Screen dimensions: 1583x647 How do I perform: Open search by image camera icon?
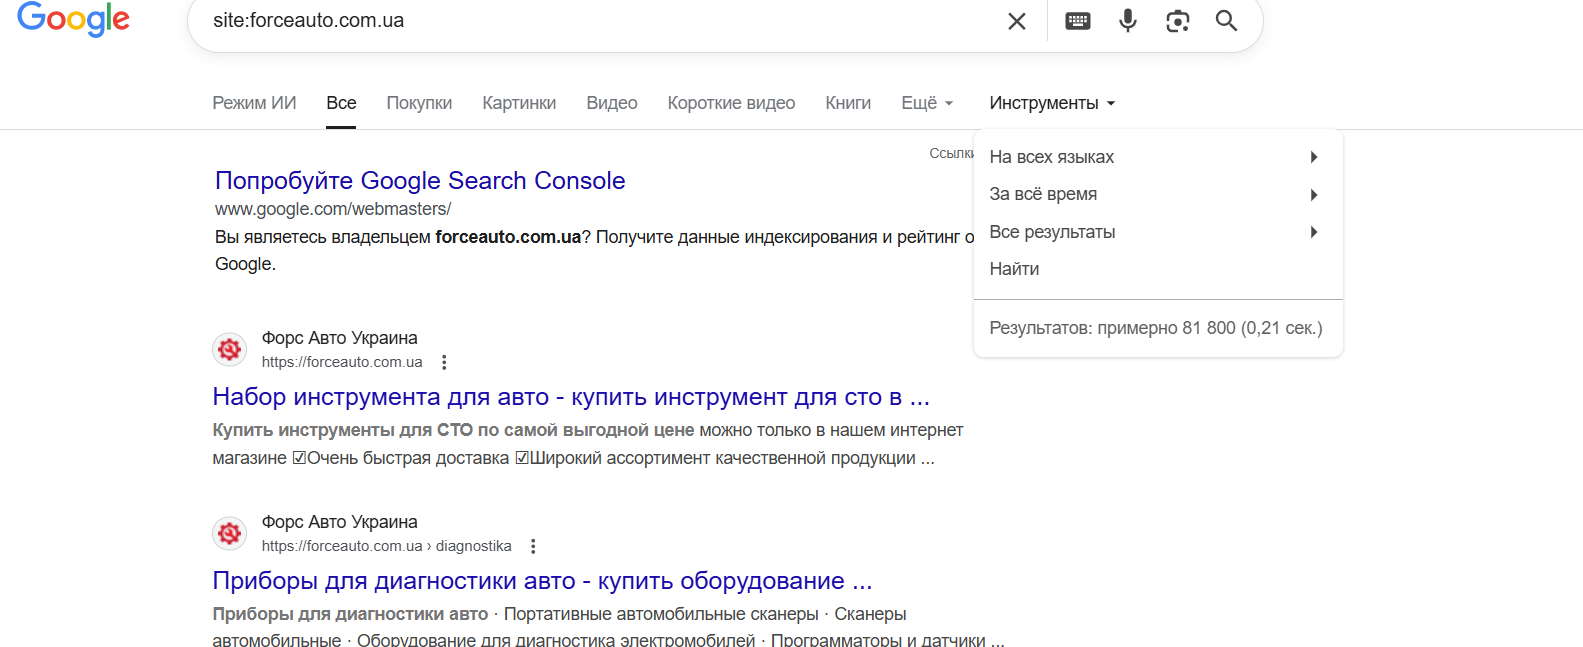click(1178, 21)
